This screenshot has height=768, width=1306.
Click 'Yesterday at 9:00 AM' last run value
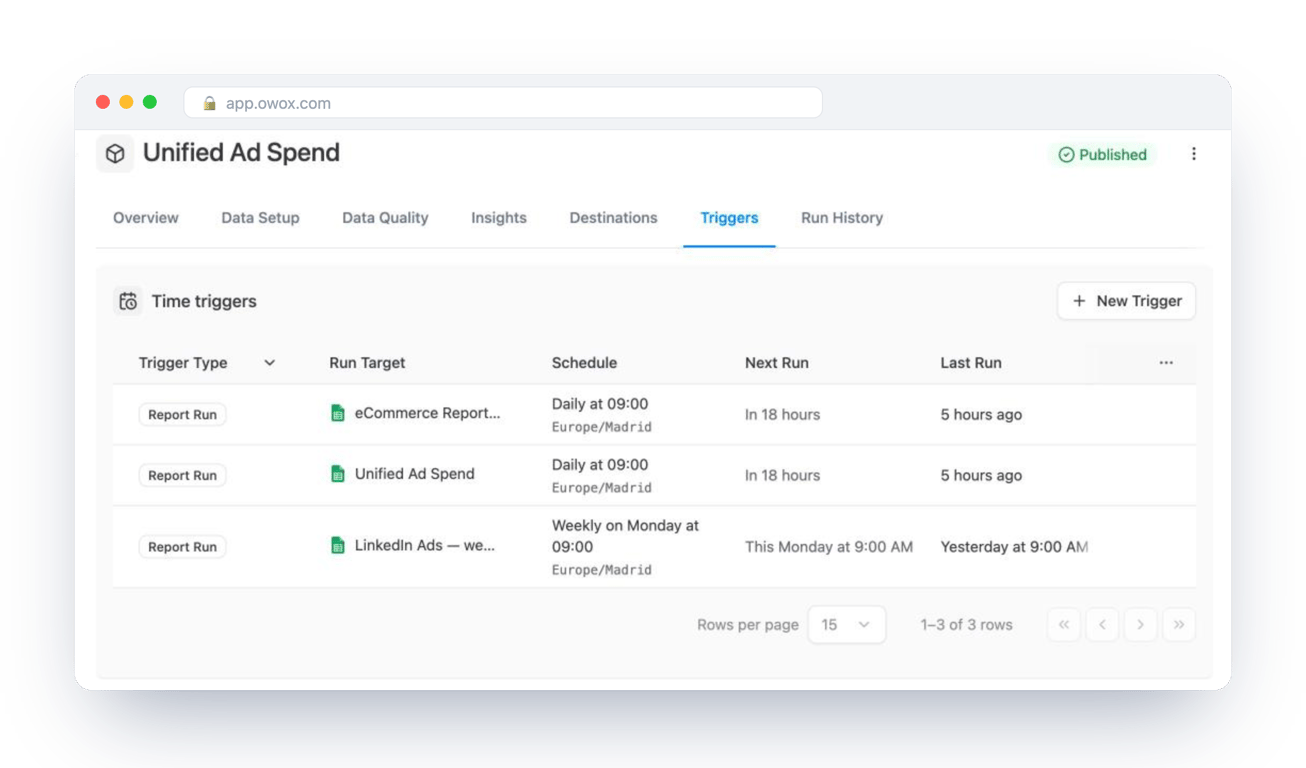[1014, 547]
